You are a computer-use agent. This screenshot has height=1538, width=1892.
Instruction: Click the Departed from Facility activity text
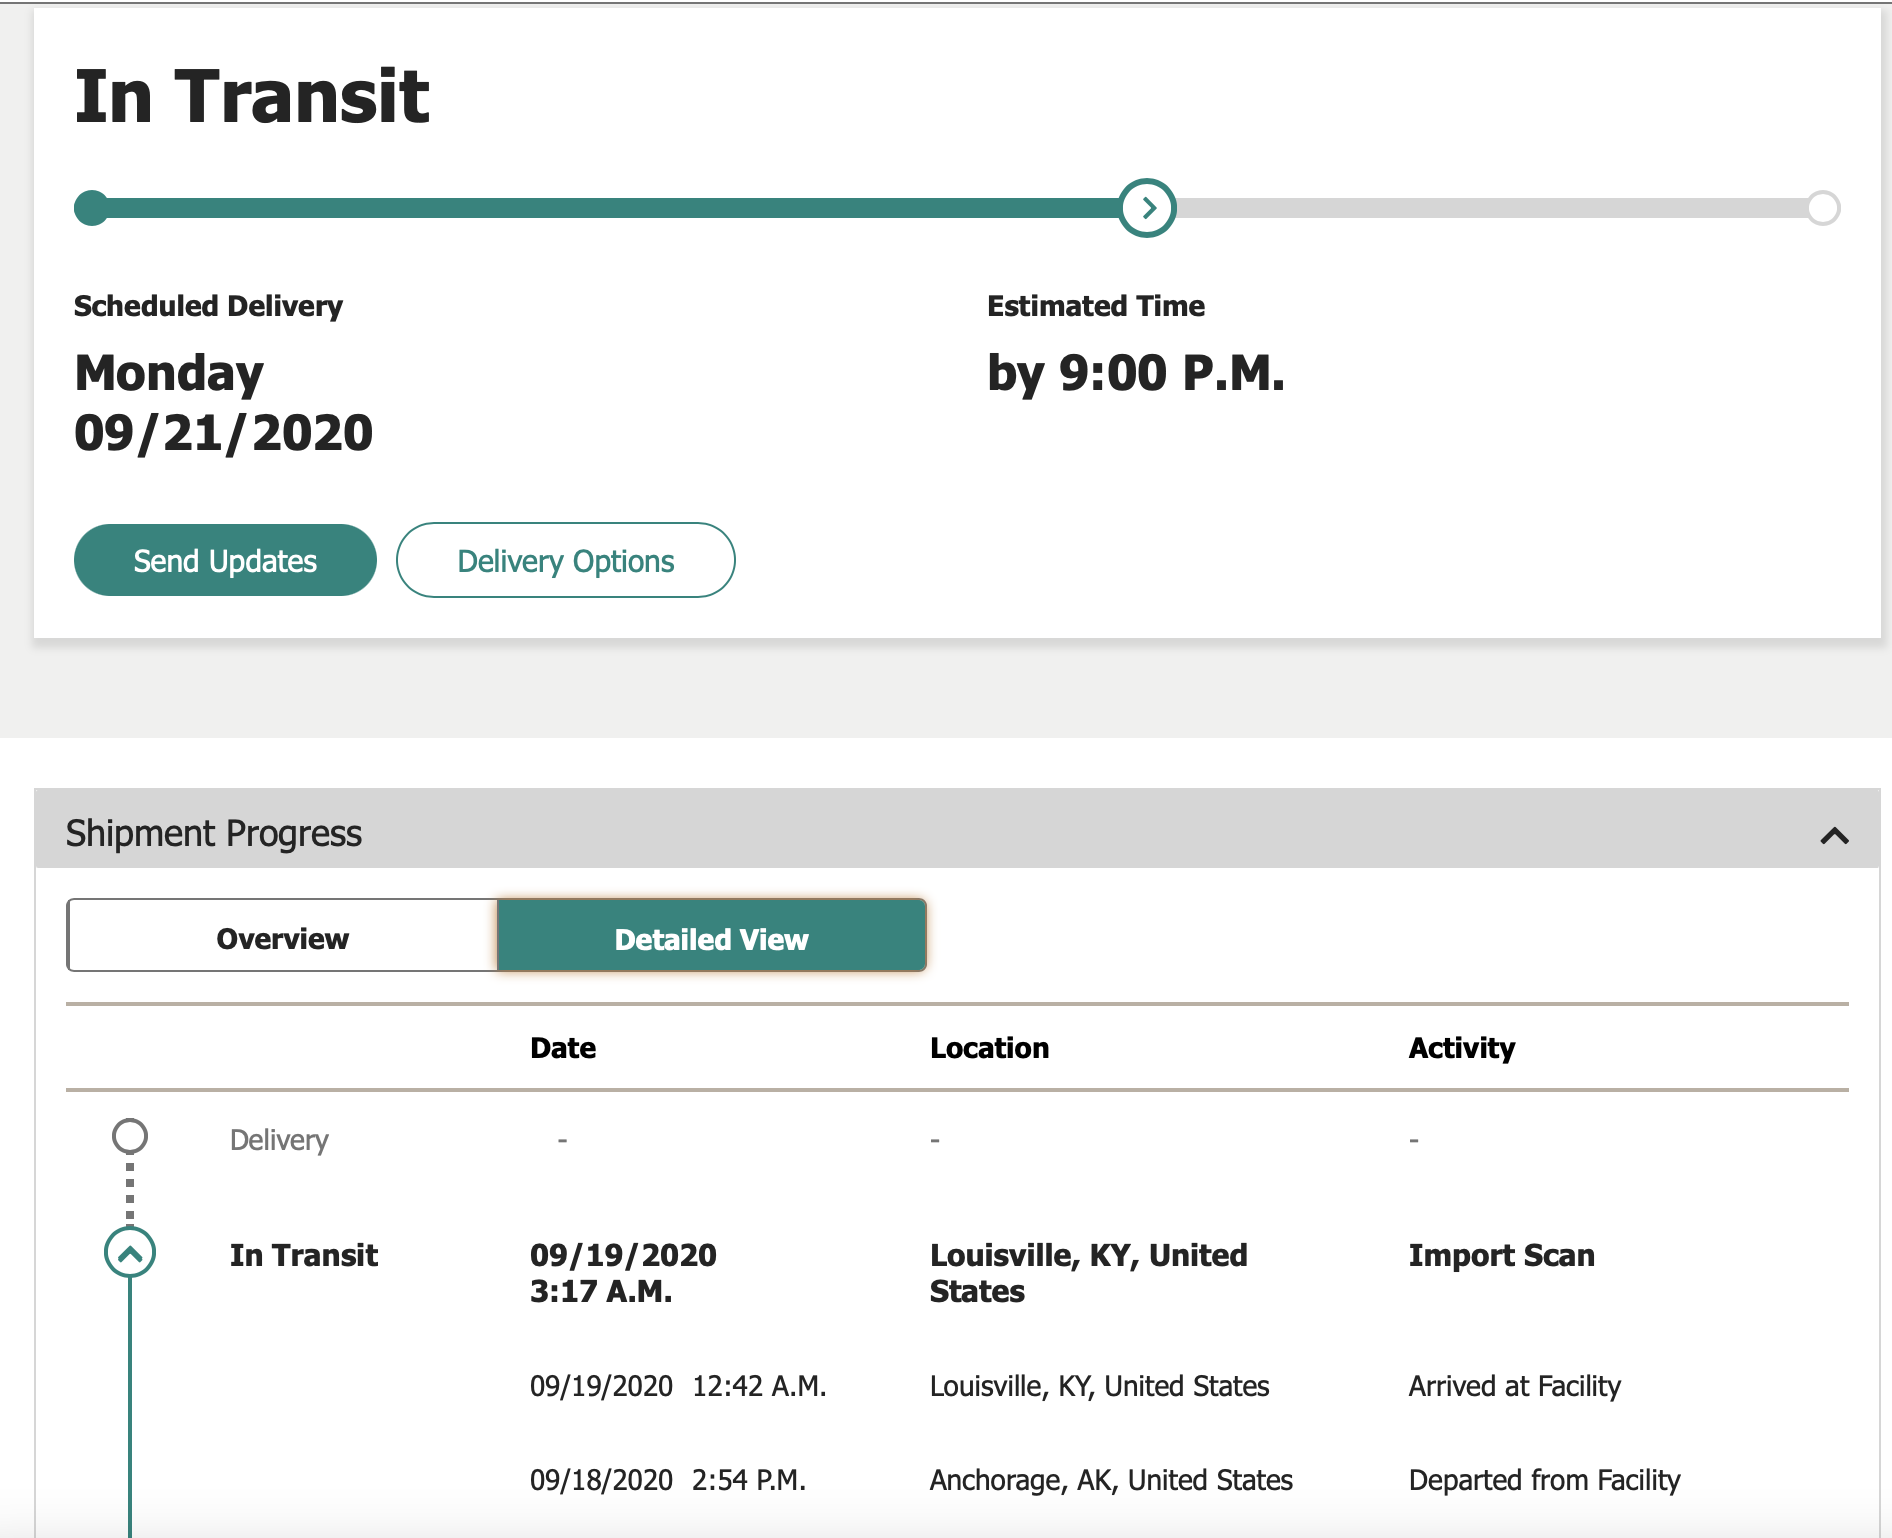pos(1544,1480)
